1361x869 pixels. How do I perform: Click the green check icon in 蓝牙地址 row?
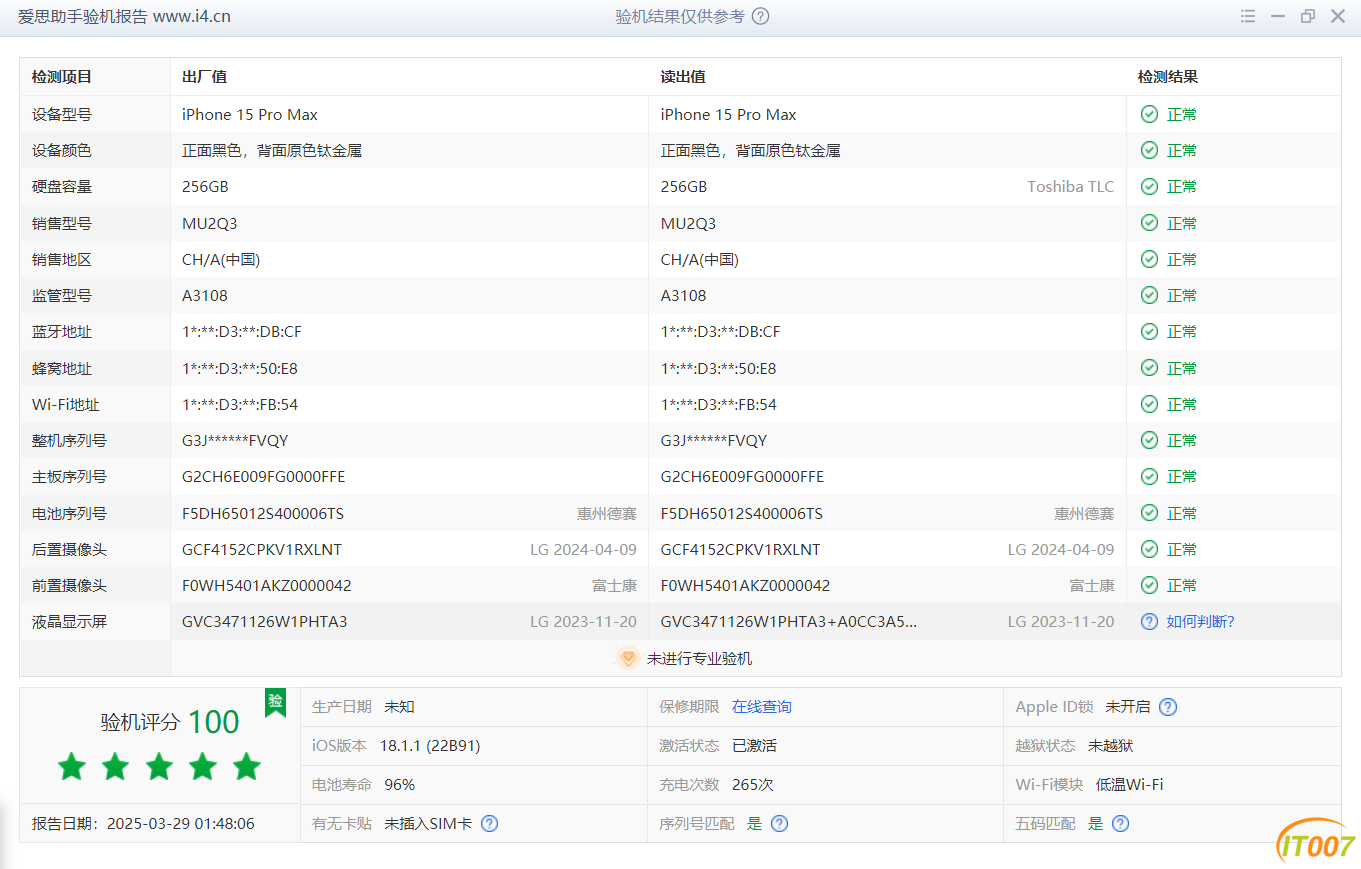coord(1149,332)
